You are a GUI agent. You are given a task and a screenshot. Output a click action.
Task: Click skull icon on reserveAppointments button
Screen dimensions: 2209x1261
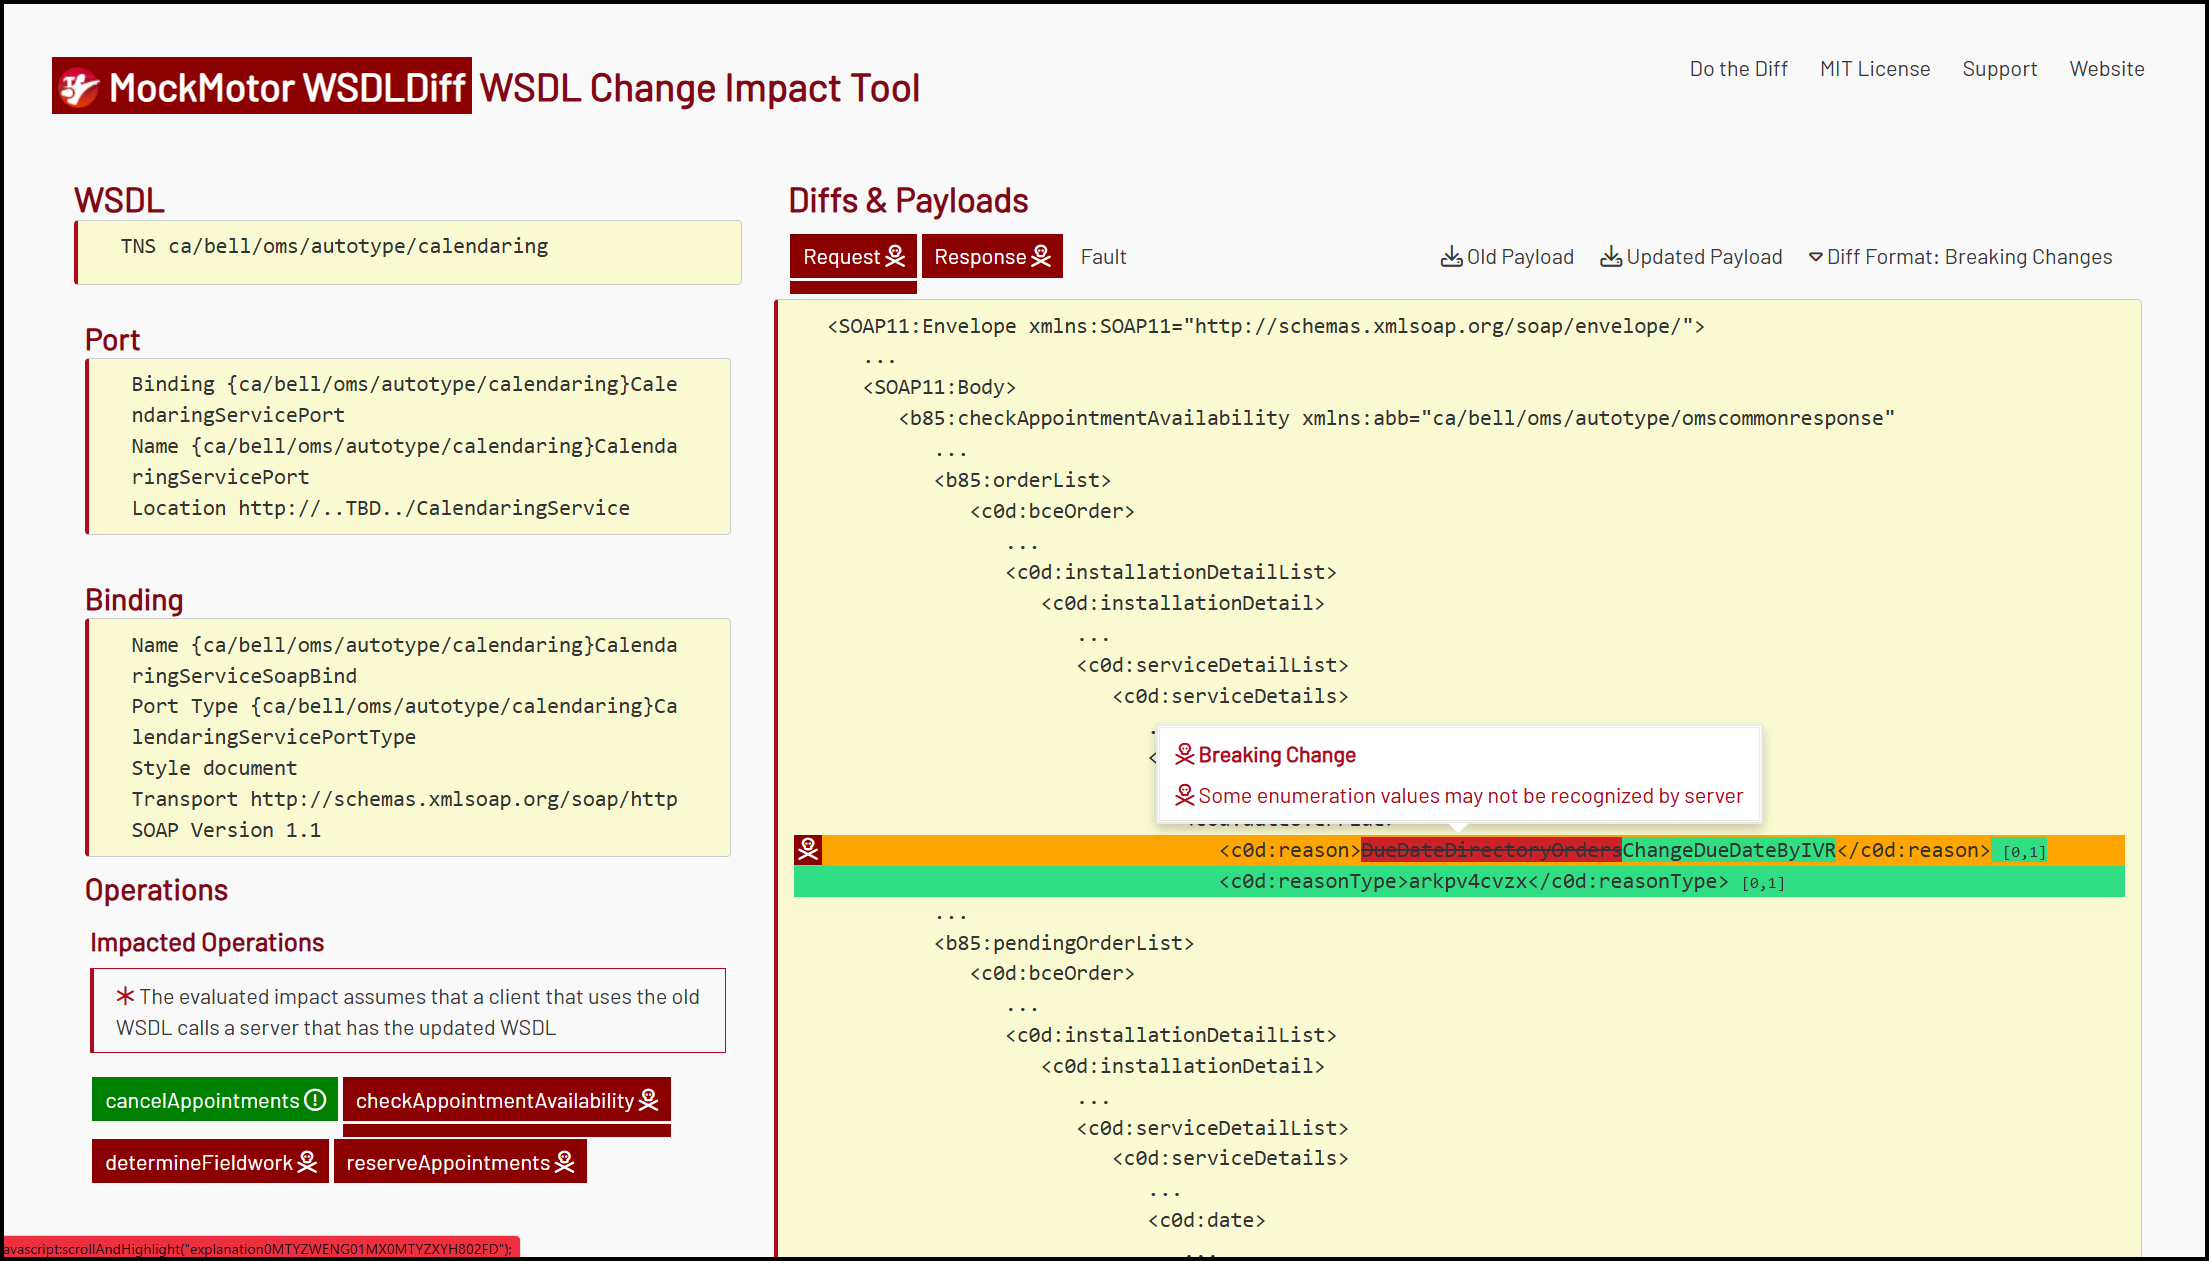565,1162
